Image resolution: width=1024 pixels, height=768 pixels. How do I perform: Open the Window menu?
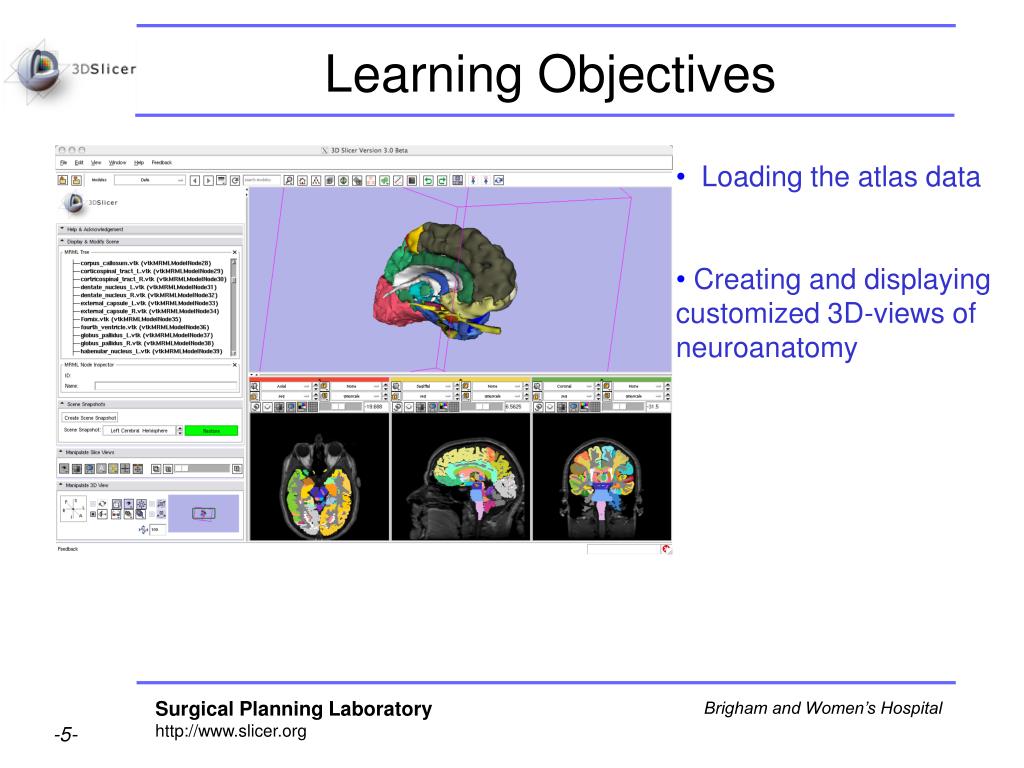(118, 163)
